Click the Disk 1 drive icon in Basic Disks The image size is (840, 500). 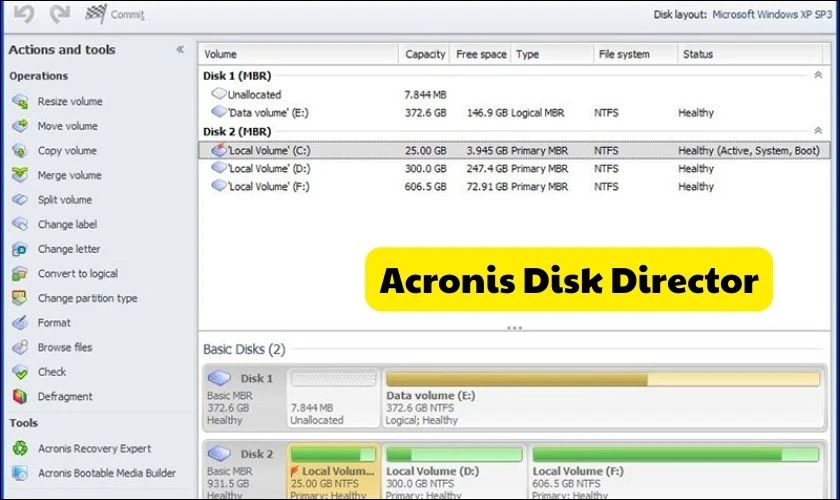[219, 378]
